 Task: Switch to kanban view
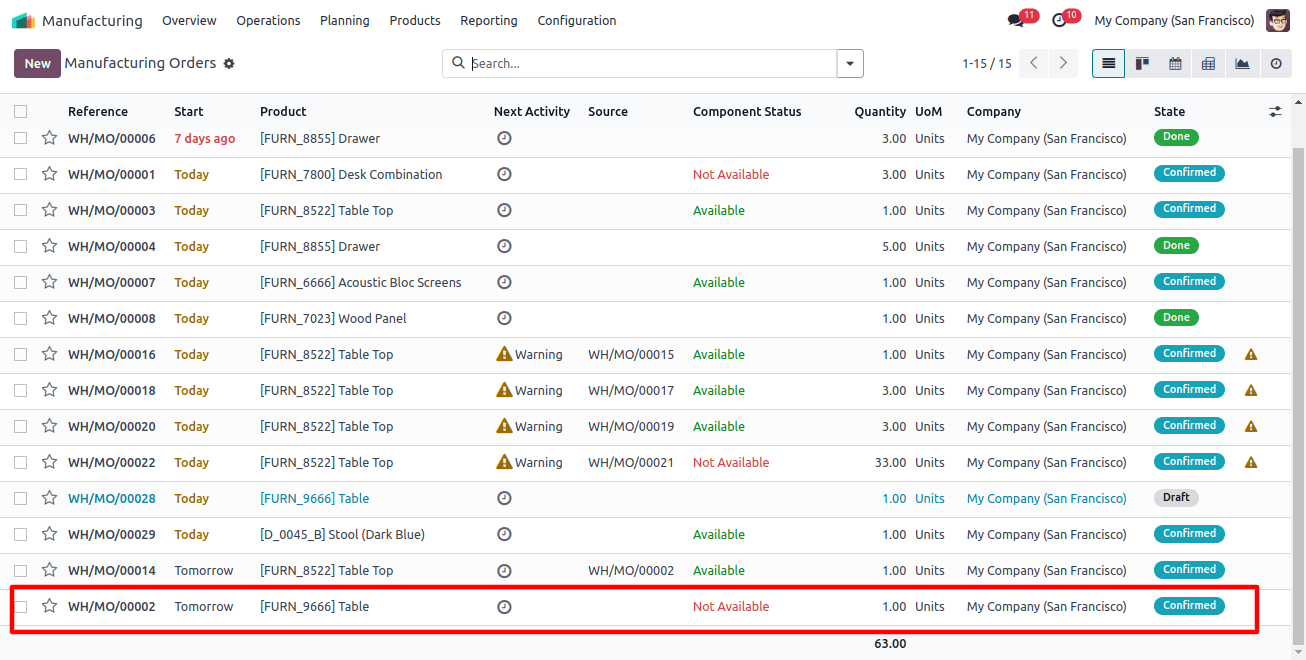pyautogui.click(x=1142, y=63)
